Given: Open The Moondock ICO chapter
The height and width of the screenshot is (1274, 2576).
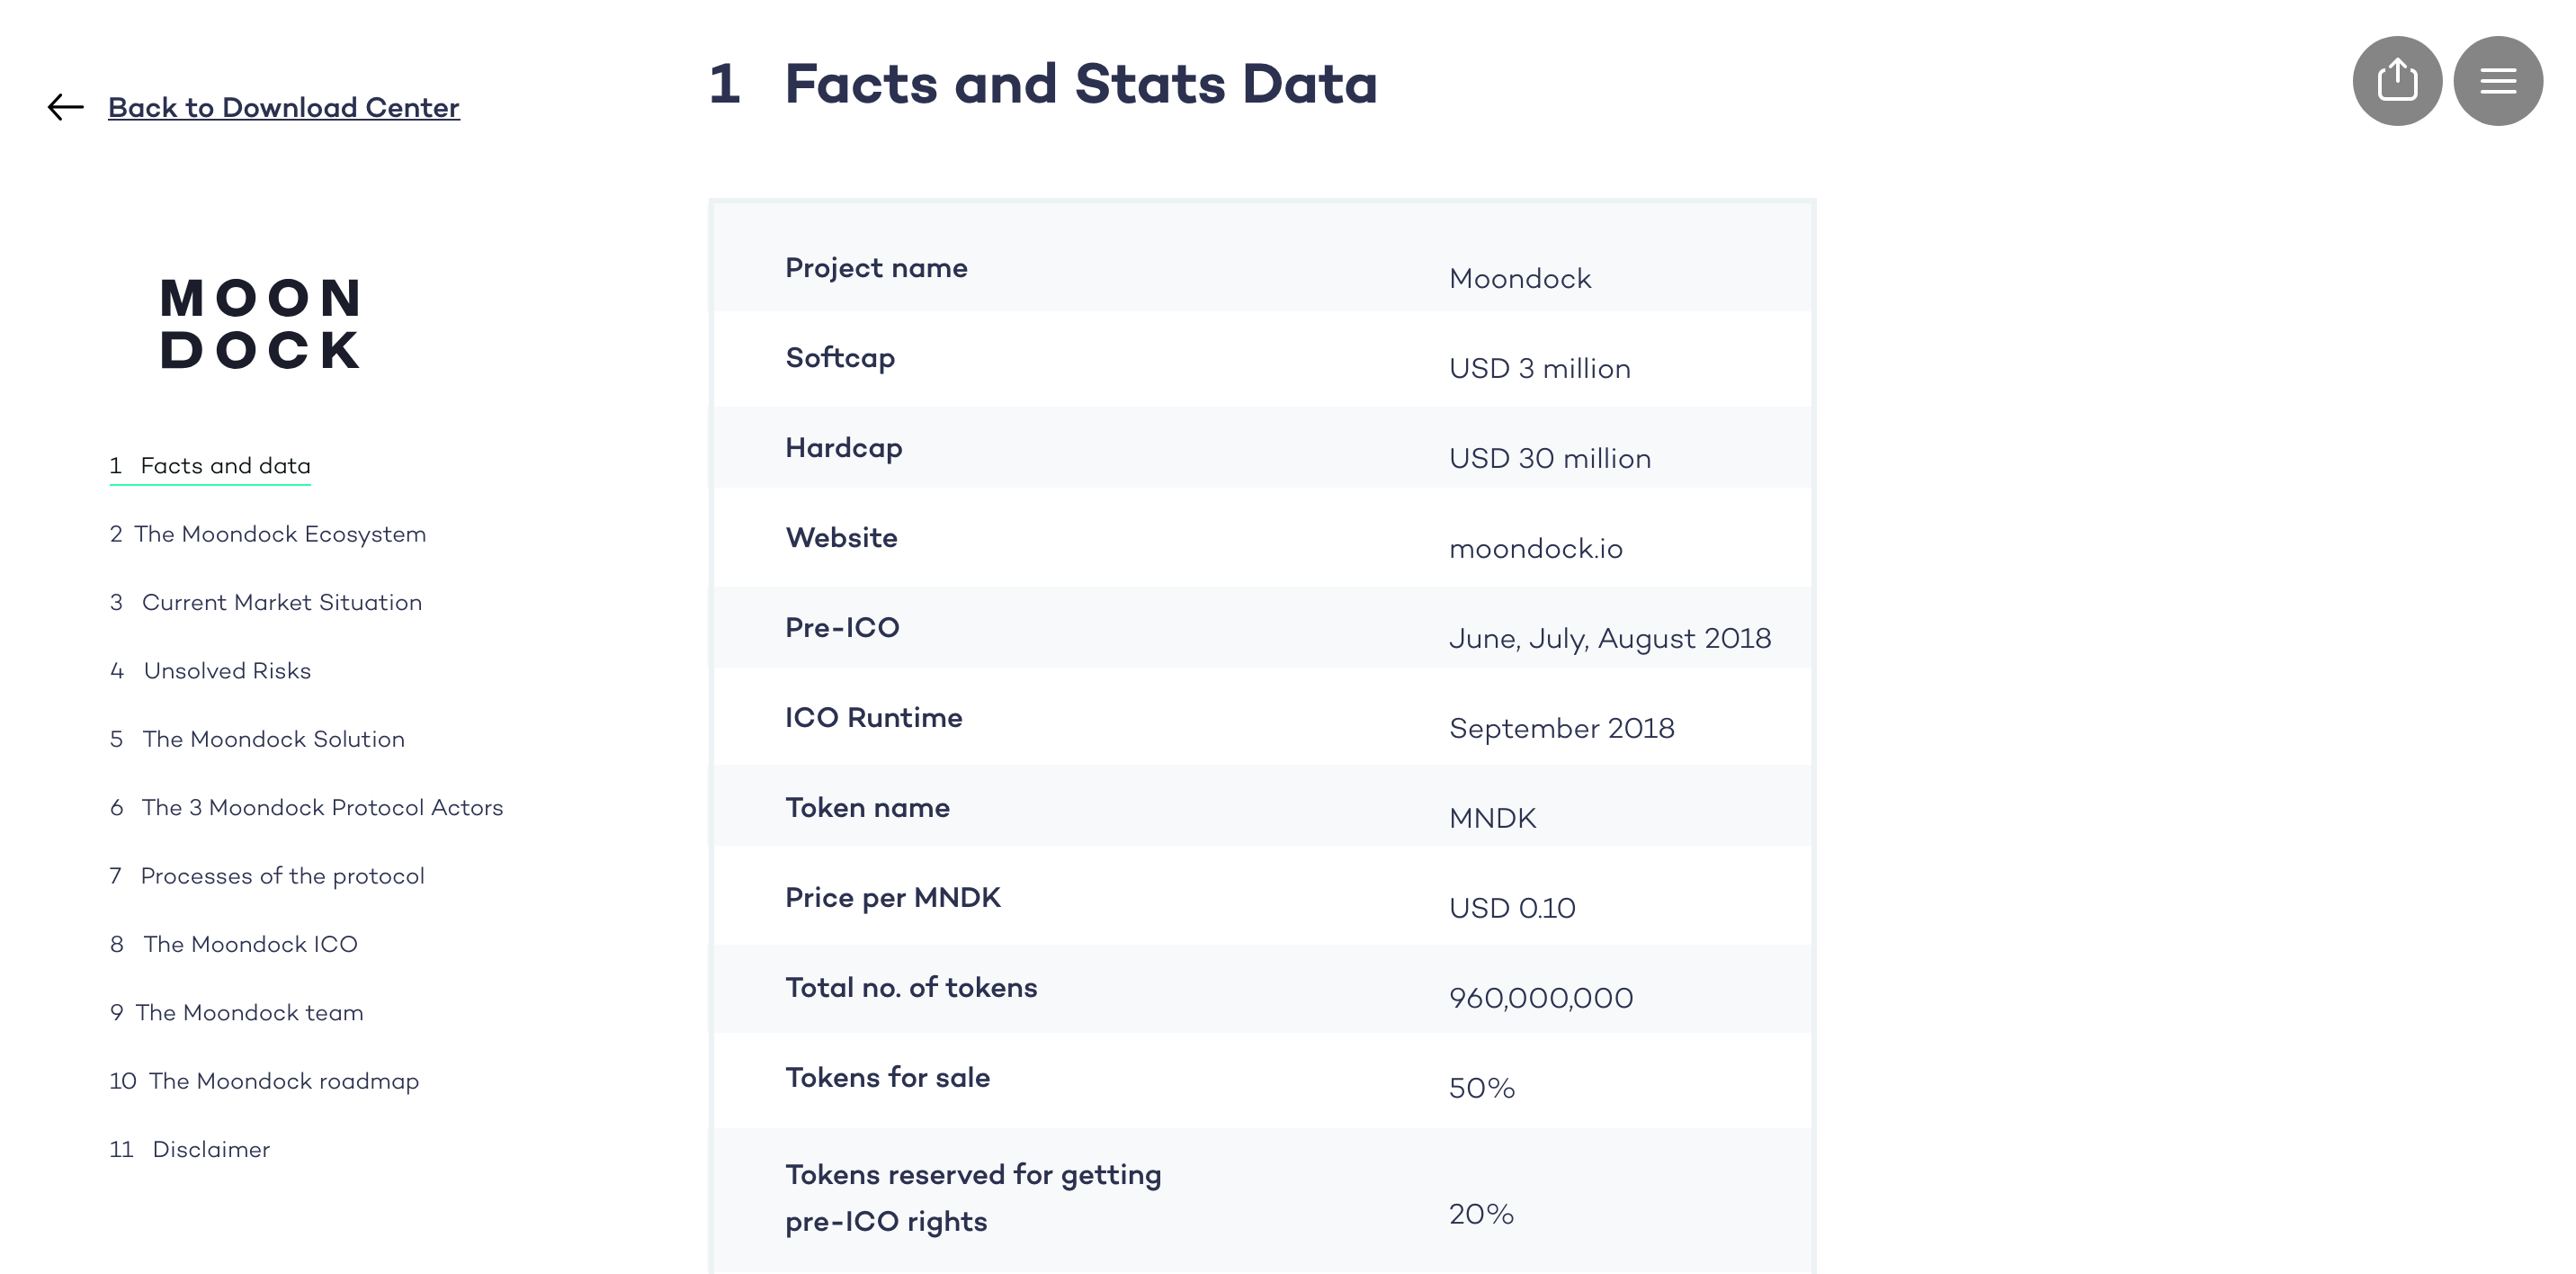Looking at the screenshot, I should click(x=233, y=944).
